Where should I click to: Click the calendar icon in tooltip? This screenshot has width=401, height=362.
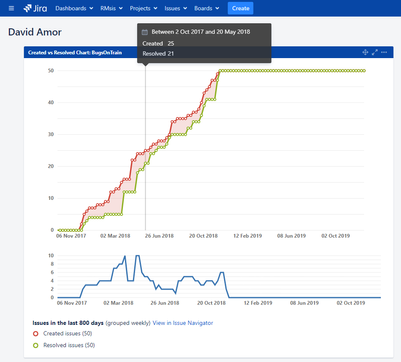[145, 32]
